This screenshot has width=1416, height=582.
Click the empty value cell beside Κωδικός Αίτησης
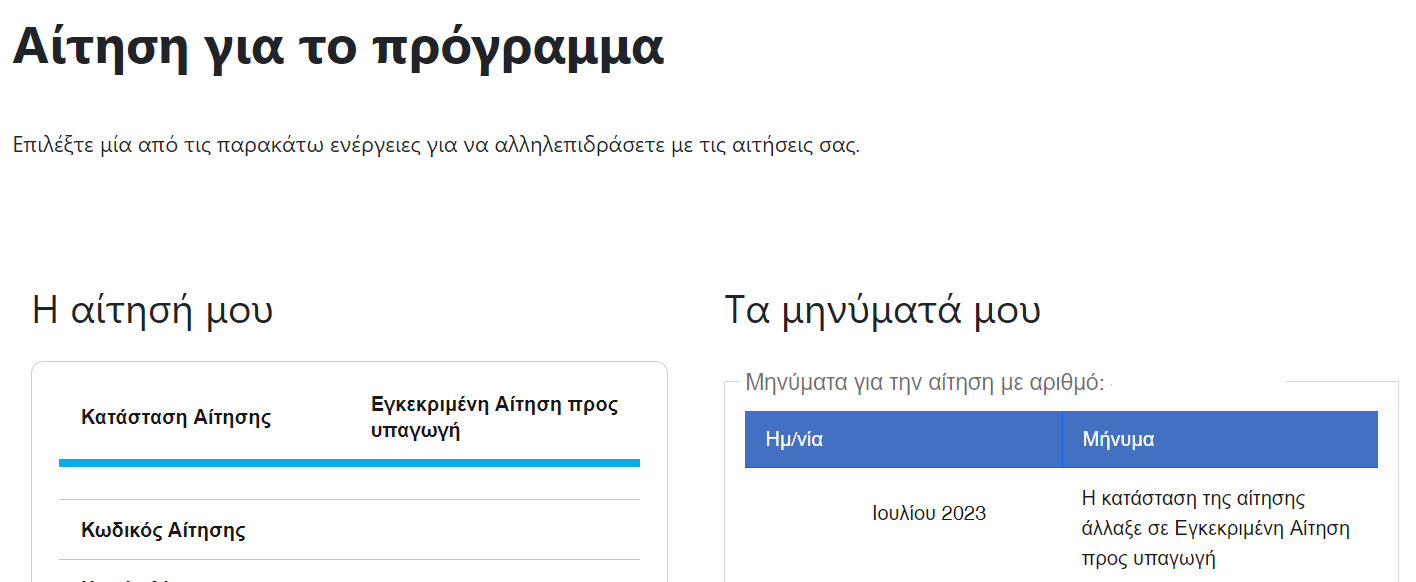[x=495, y=530]
